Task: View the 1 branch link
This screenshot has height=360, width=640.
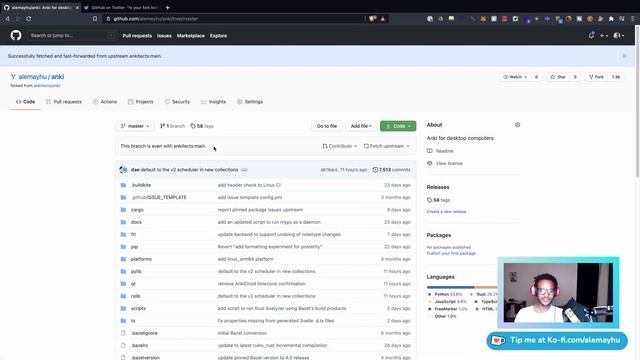Action: (172, 126)
